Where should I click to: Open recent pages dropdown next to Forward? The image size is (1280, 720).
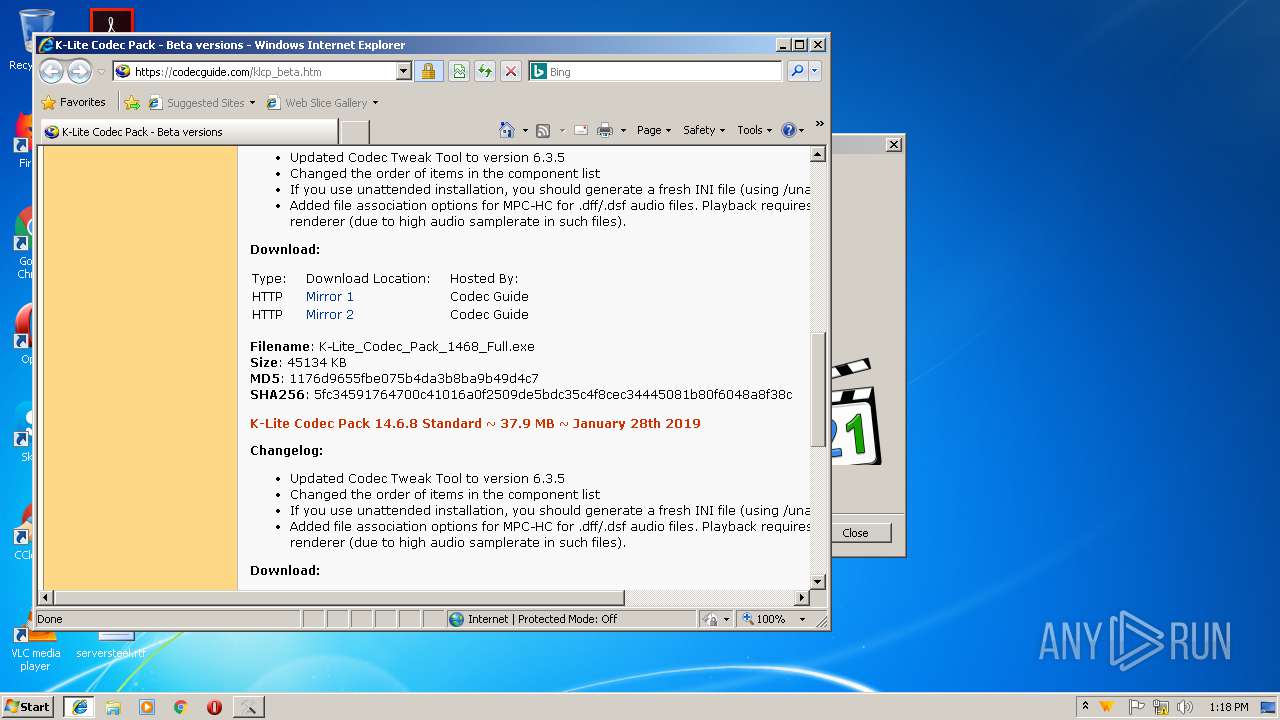[101, 72]
